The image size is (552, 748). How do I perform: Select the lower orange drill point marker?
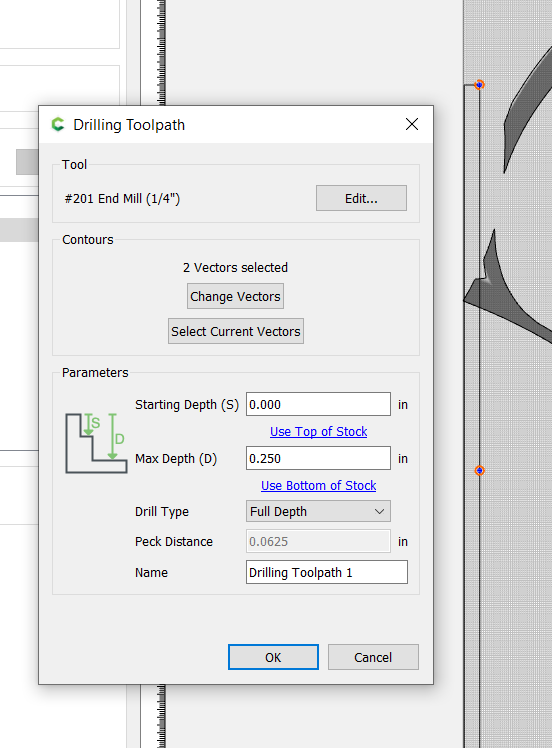[x=479, y=471]
